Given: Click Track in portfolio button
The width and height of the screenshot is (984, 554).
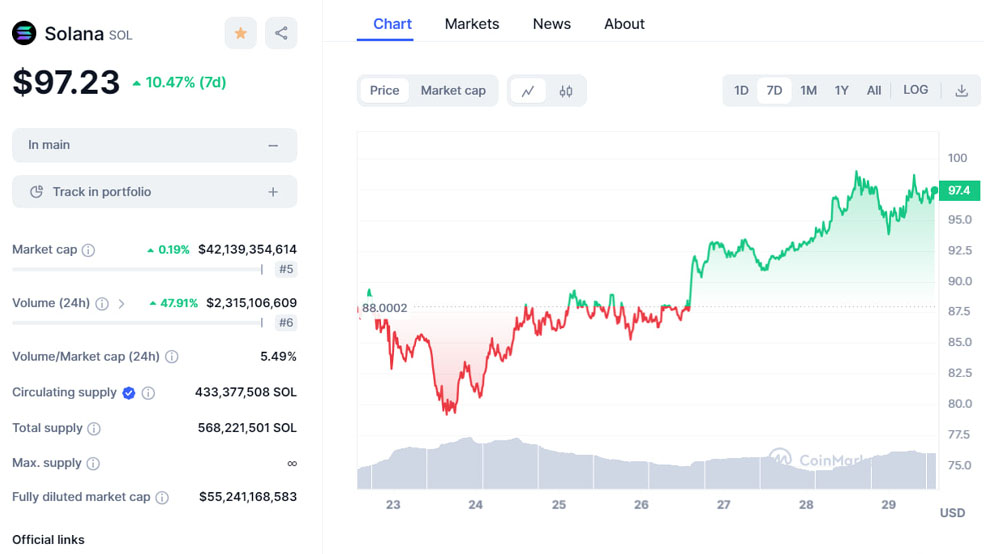Looking at the screenshot, I should (154, 192).
